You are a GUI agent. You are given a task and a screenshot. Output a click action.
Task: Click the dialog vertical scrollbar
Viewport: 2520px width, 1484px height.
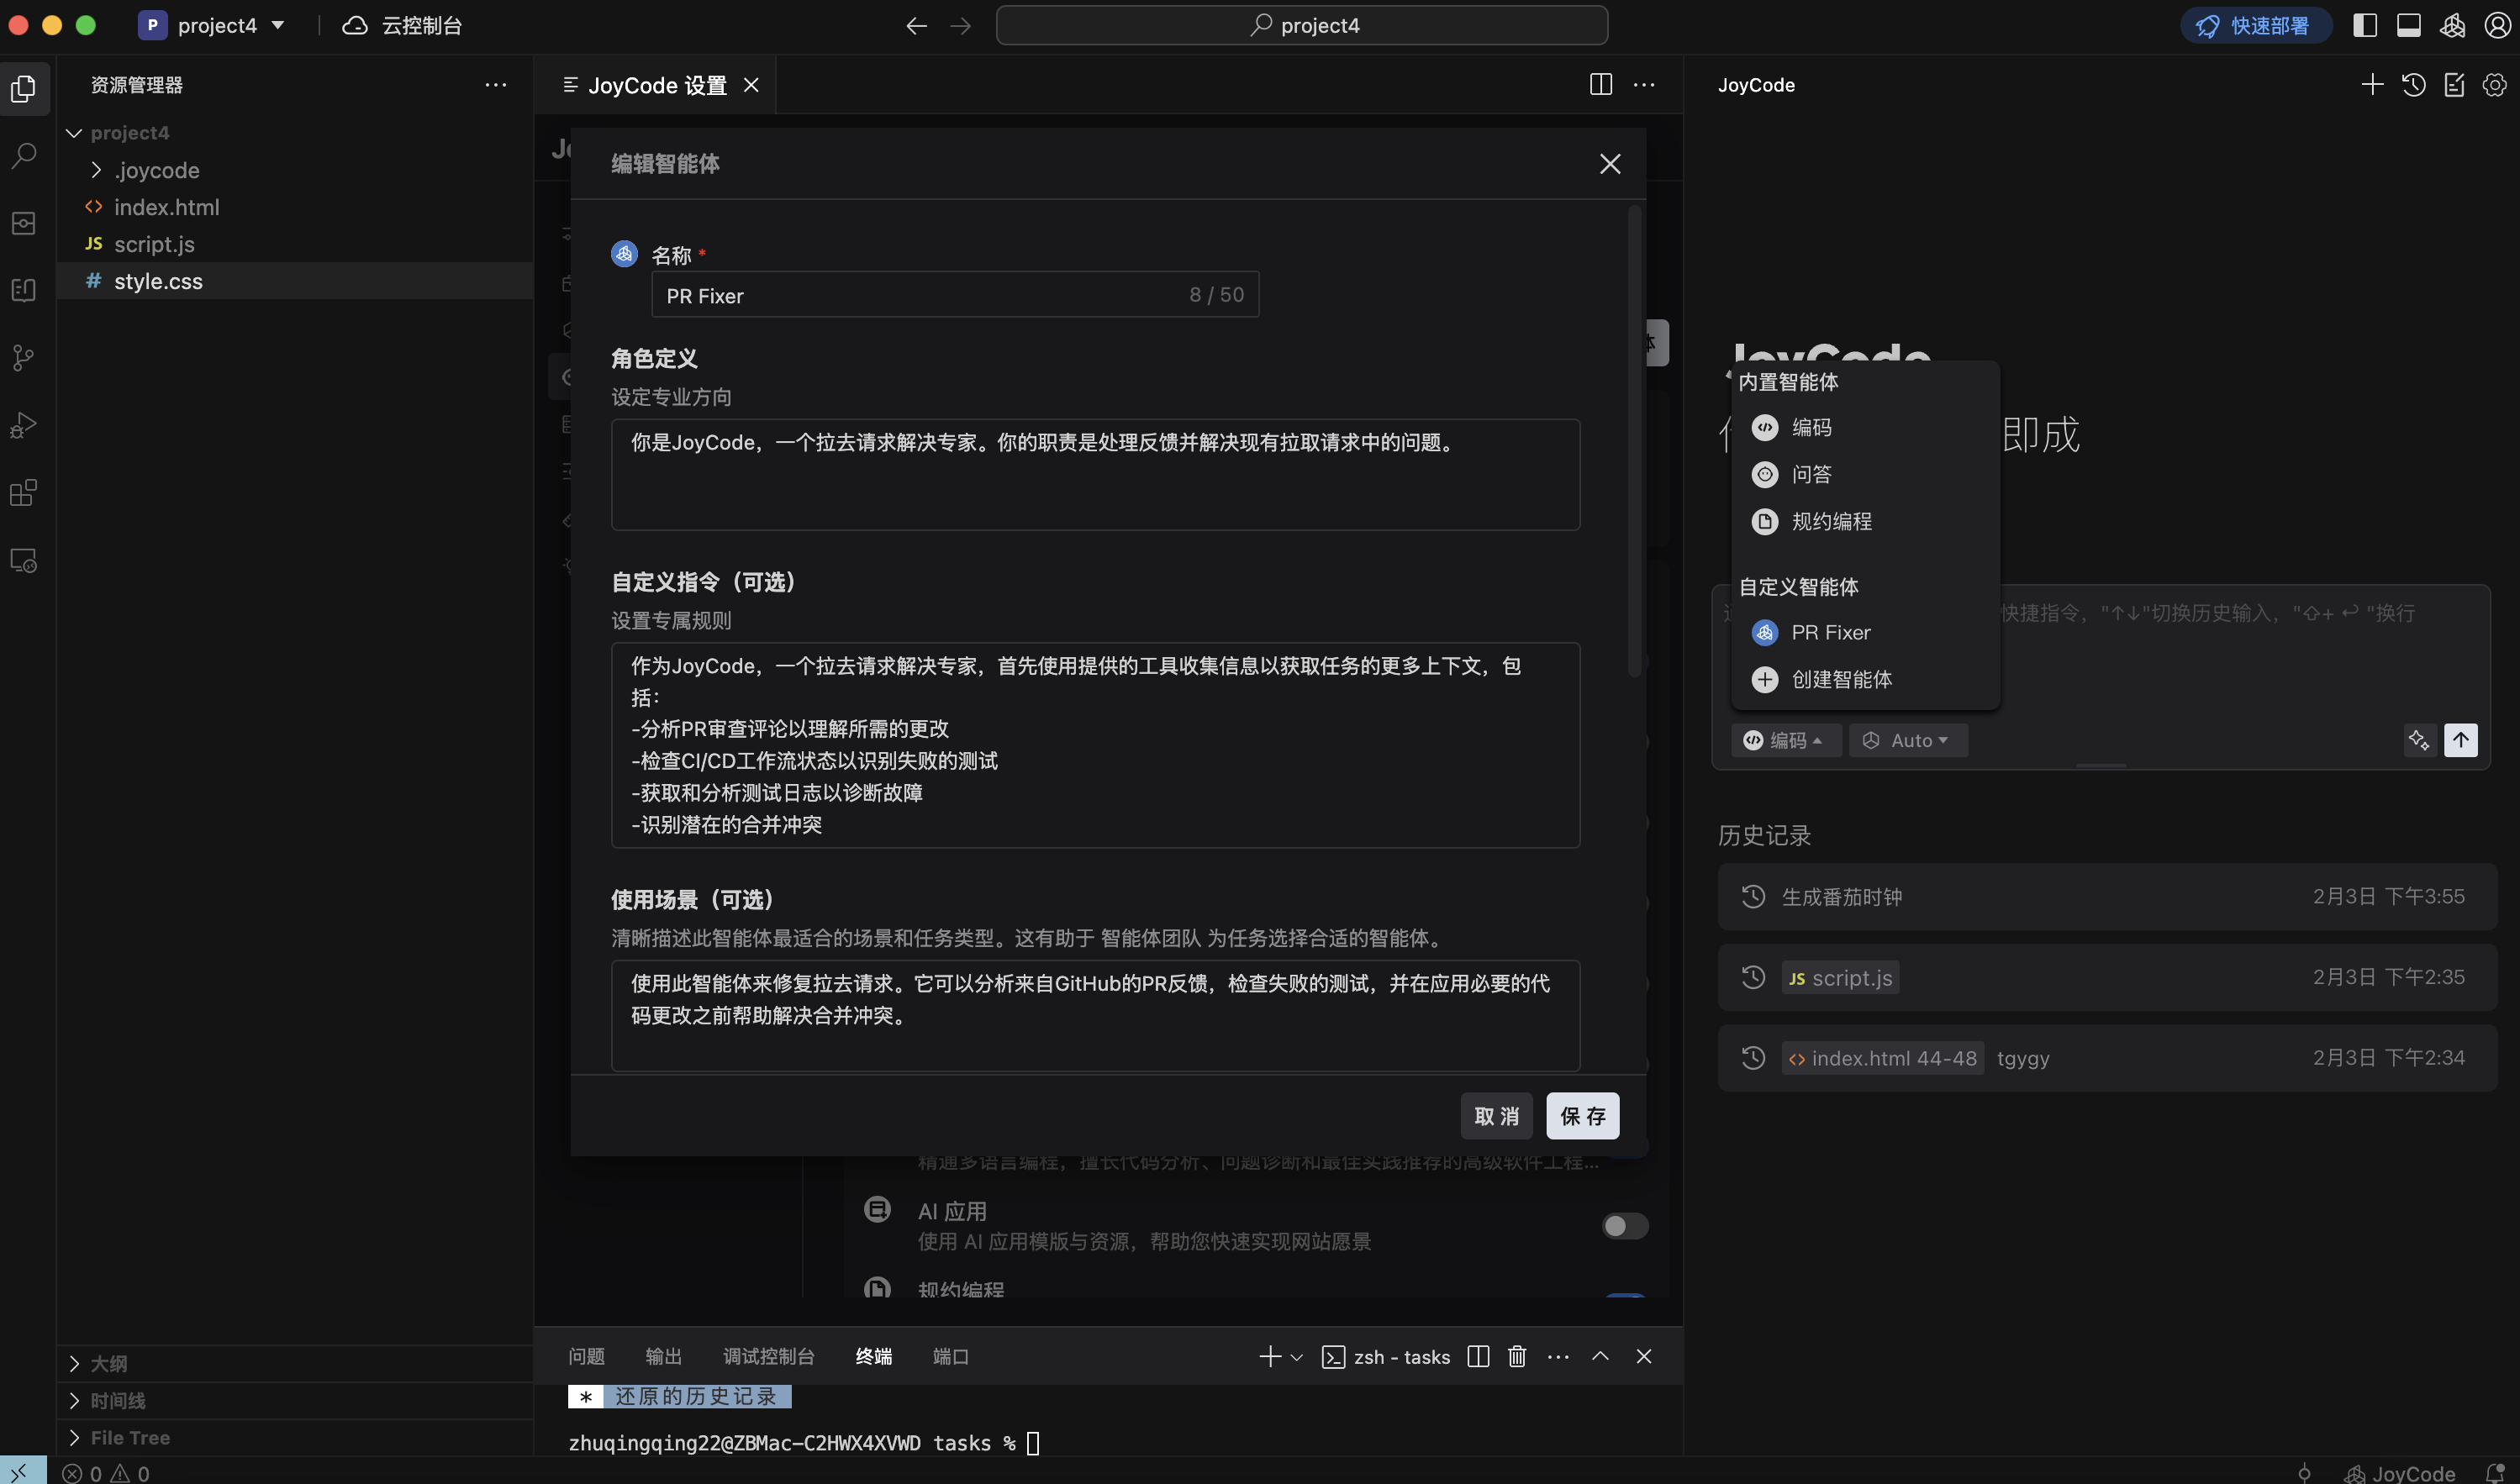coord(1635,440)
